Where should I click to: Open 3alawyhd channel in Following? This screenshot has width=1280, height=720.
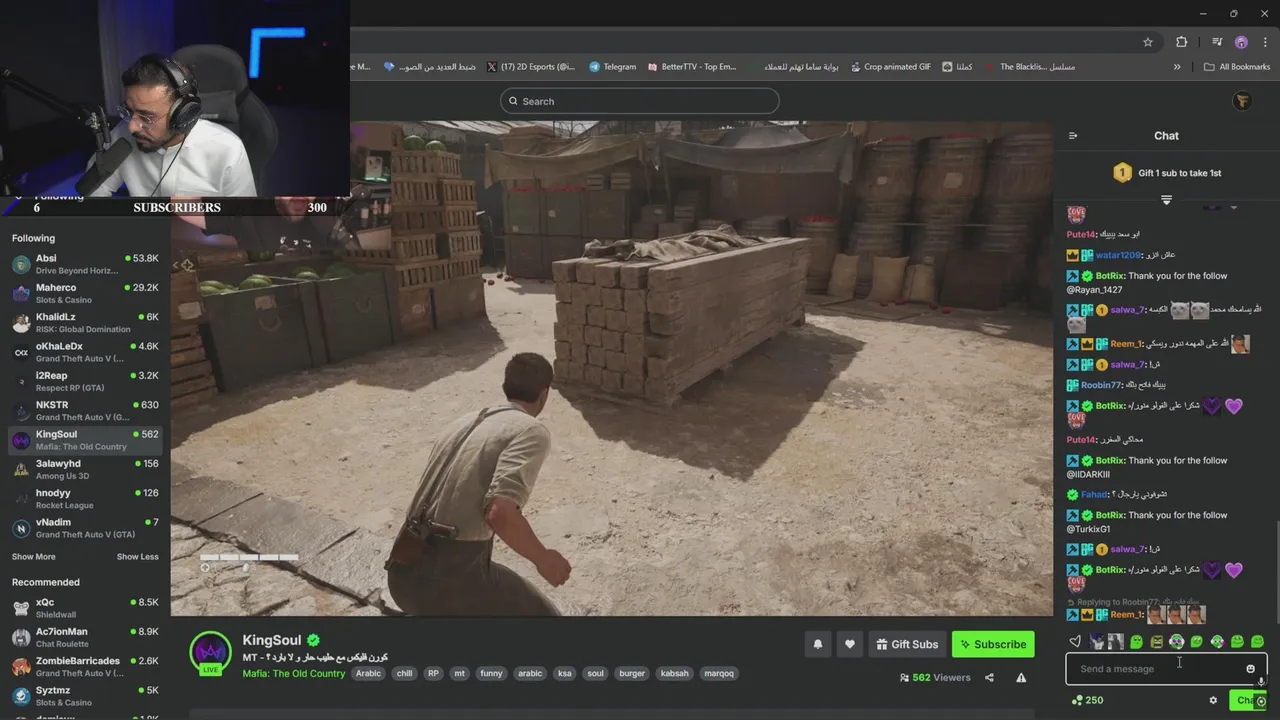coord(85,469)
